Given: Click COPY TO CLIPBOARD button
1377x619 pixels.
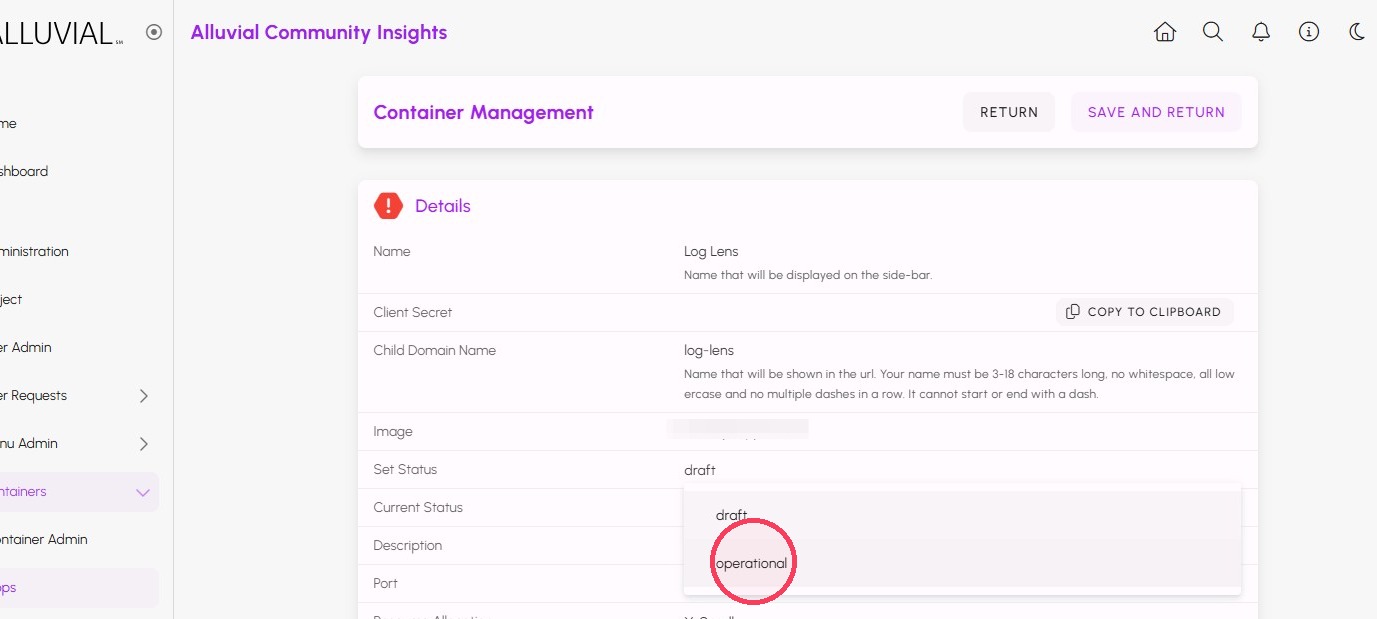Looking at the screenshot, I should [x=1145, y=312].
